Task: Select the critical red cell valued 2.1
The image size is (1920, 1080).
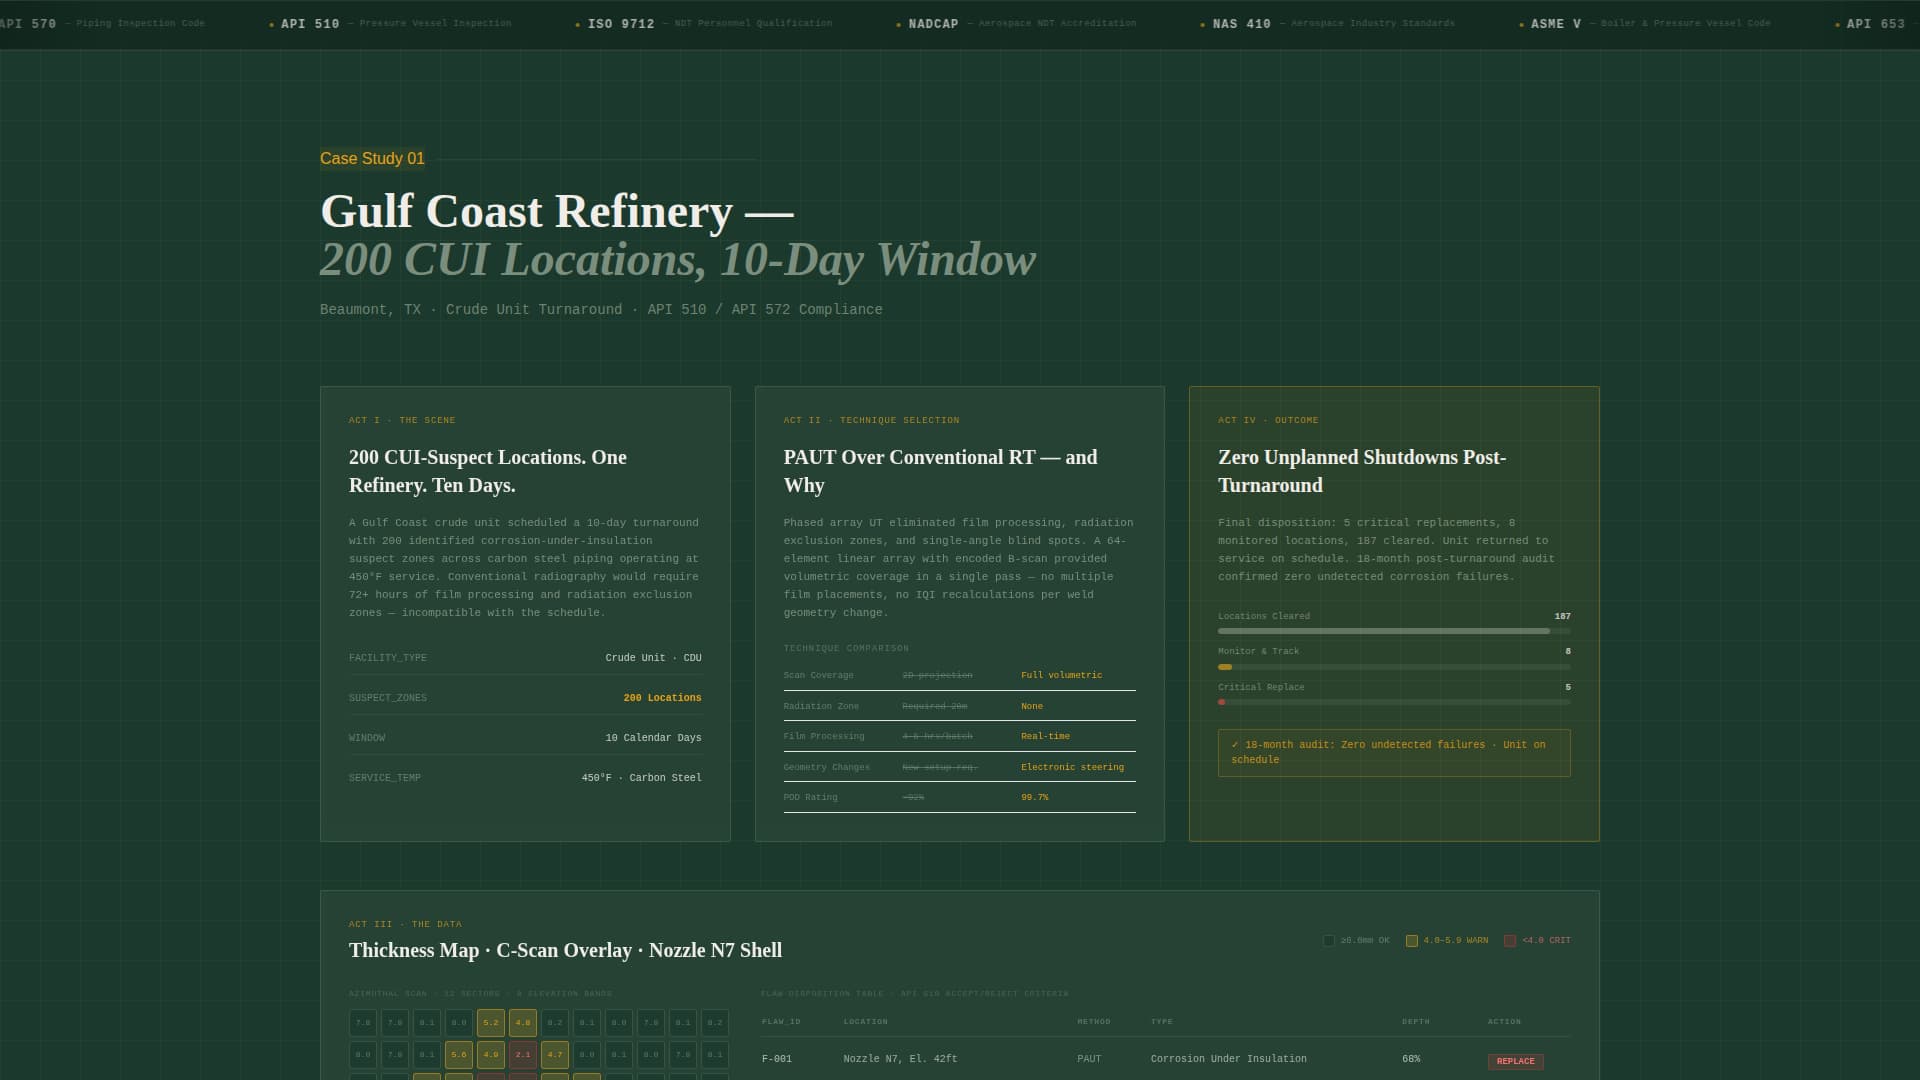Action: (x=523, y=1054)
